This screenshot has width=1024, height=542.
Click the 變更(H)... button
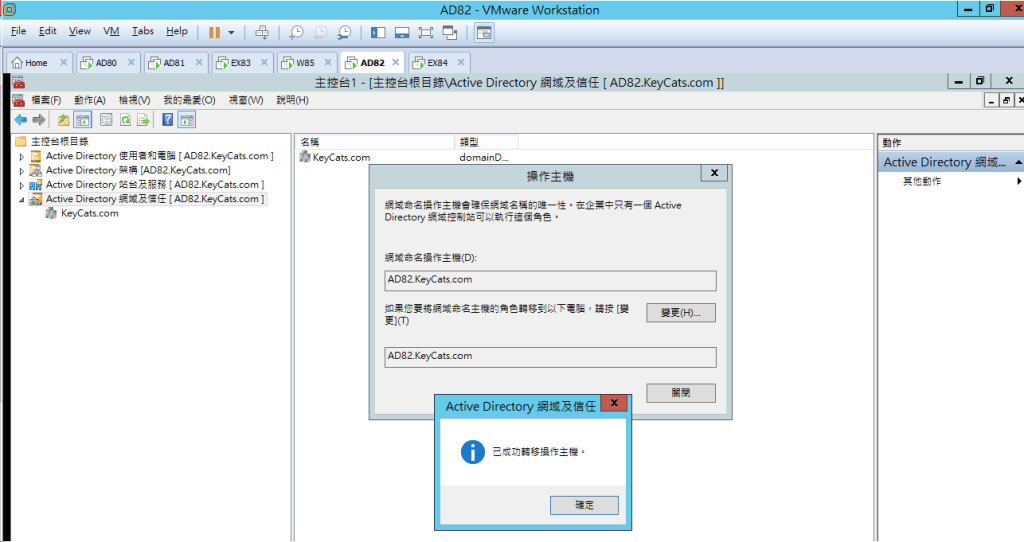point(680,313)
